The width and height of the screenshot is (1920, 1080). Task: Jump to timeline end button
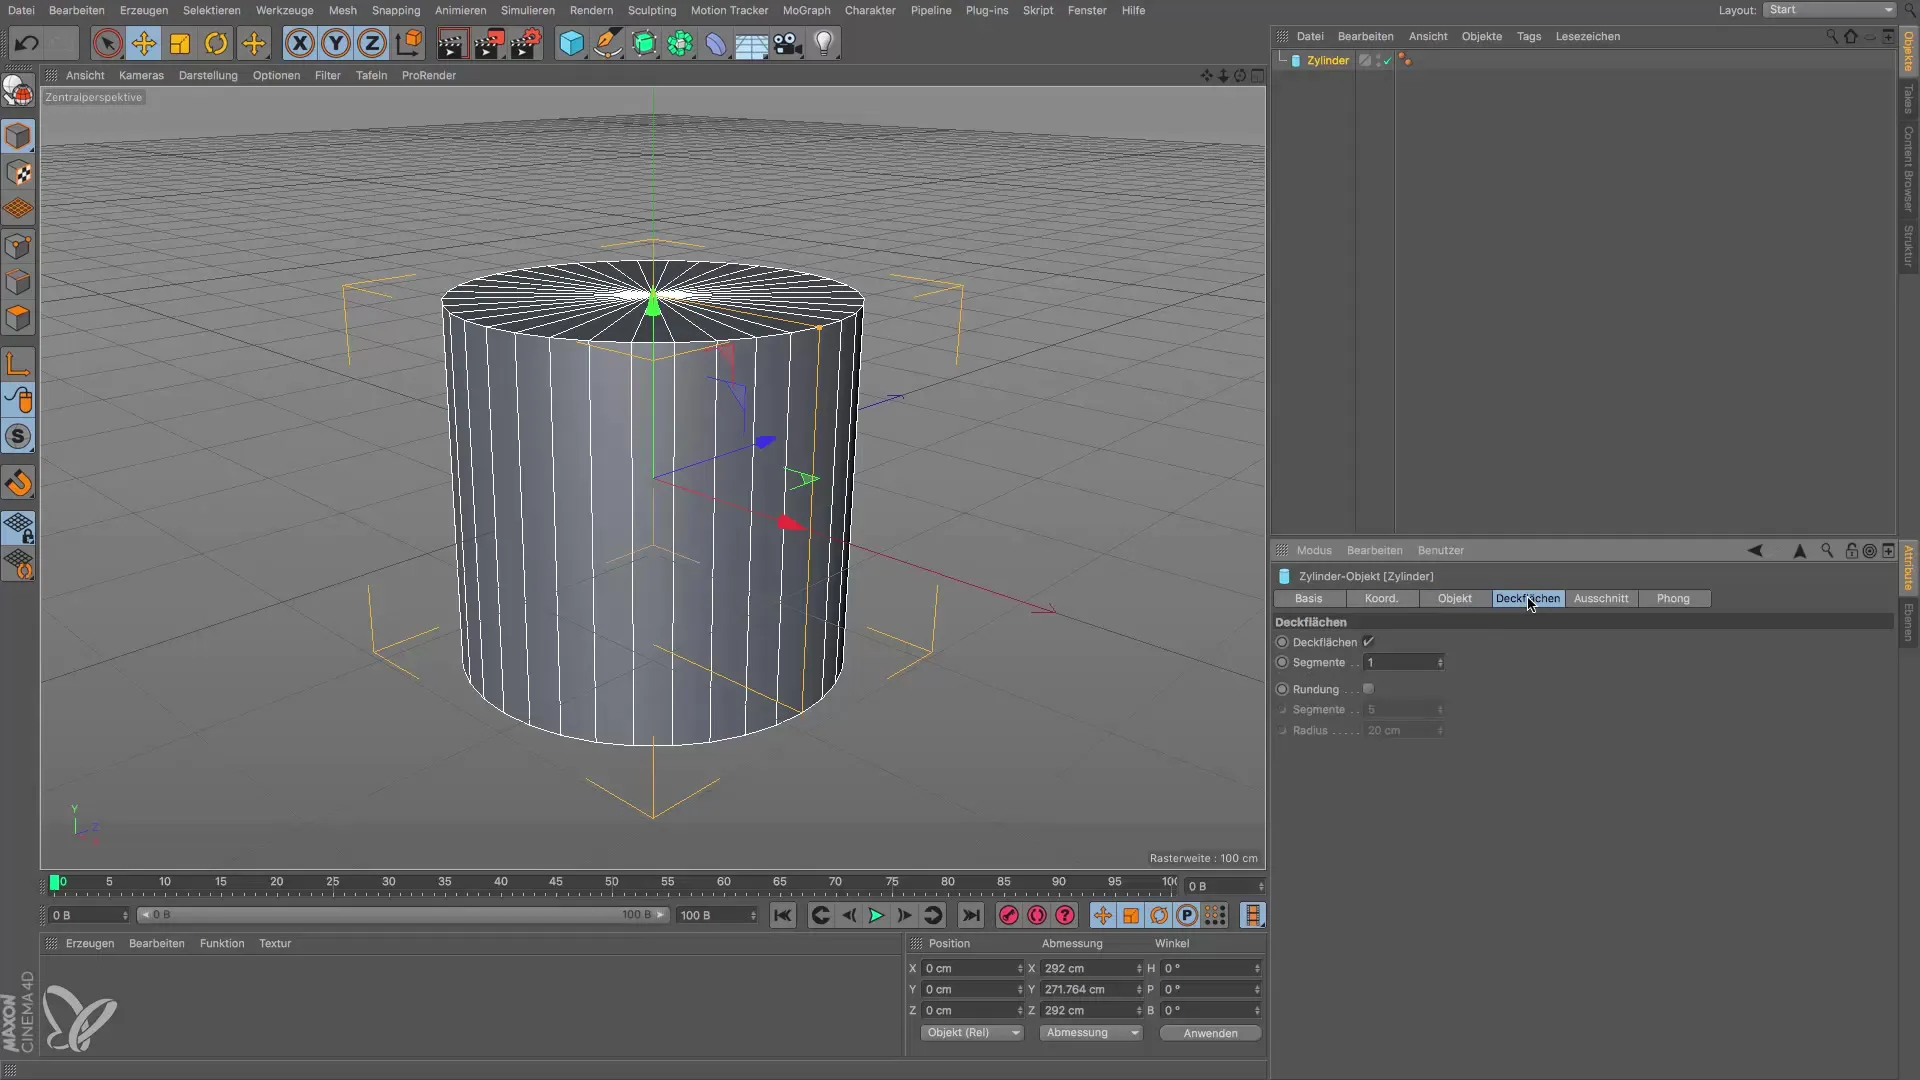[x=970, y=915]
